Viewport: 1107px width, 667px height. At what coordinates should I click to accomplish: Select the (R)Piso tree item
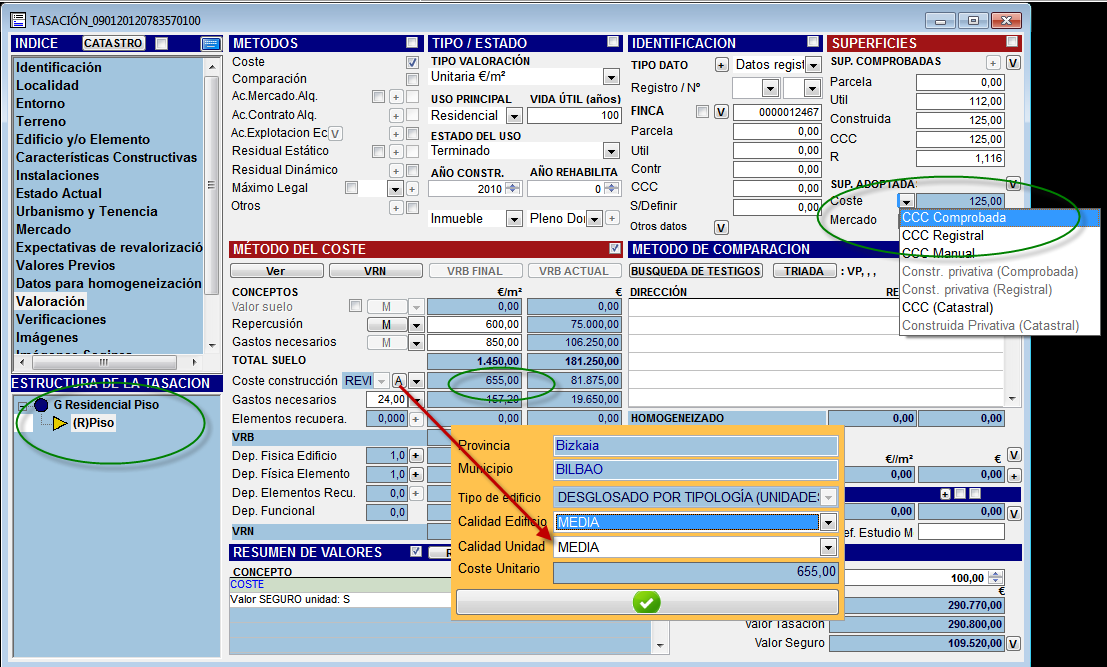(x=93, y=423)
